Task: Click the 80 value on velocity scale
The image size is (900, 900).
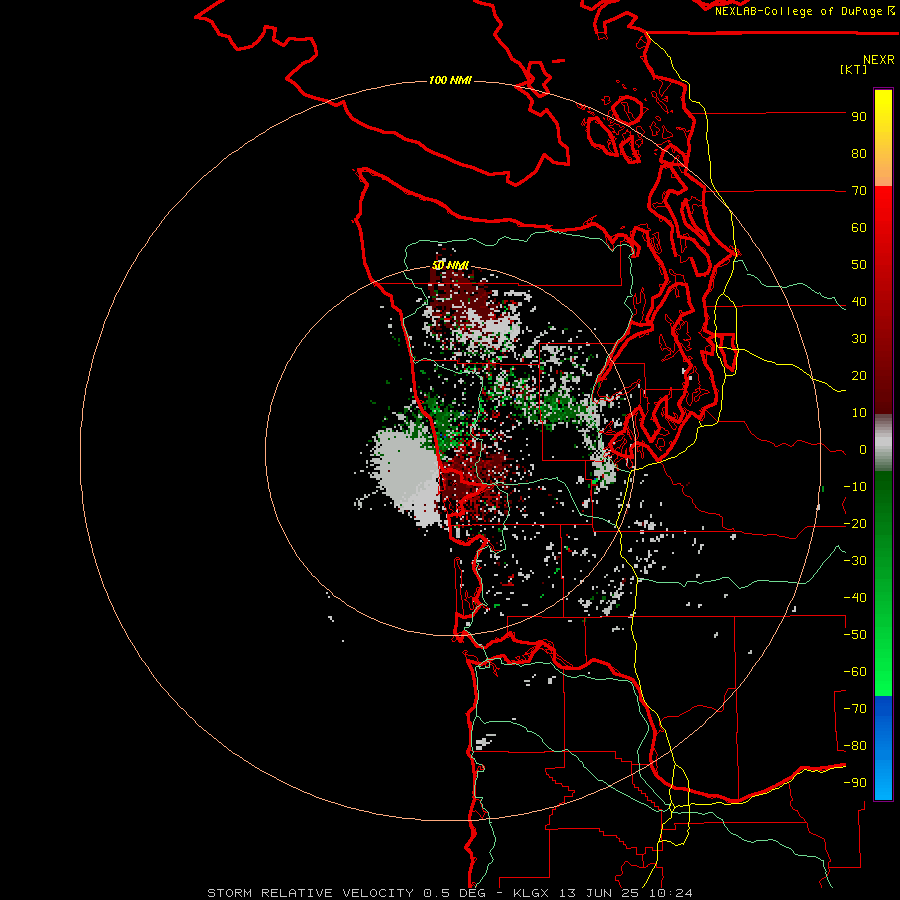Action: 859,154
